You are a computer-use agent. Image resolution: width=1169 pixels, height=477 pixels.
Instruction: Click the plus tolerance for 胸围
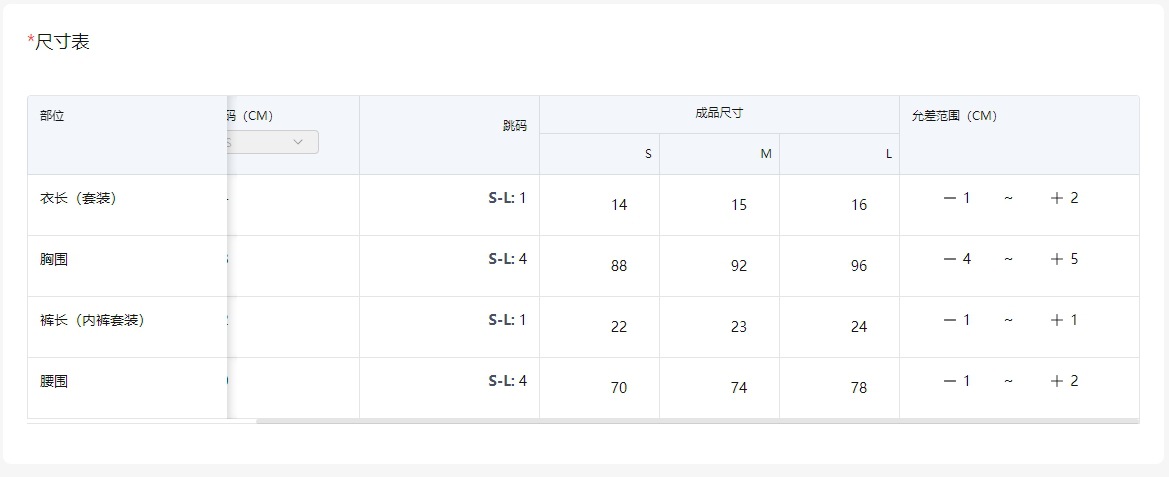(1065, 259)
